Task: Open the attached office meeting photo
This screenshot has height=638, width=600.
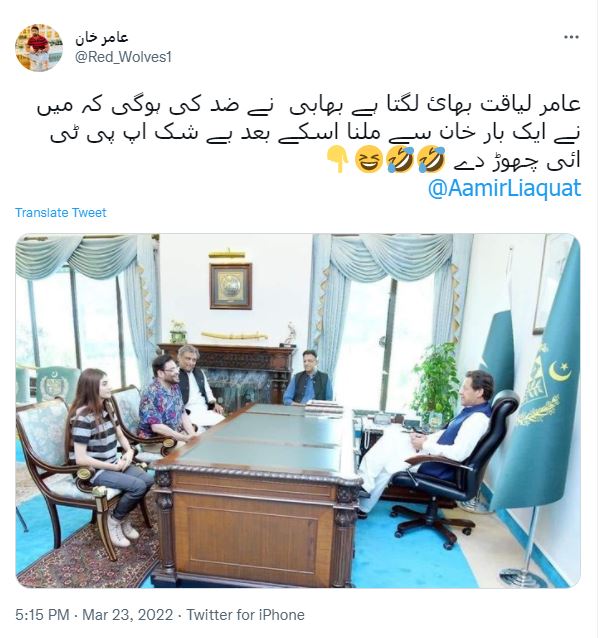Action: (298, 411)
